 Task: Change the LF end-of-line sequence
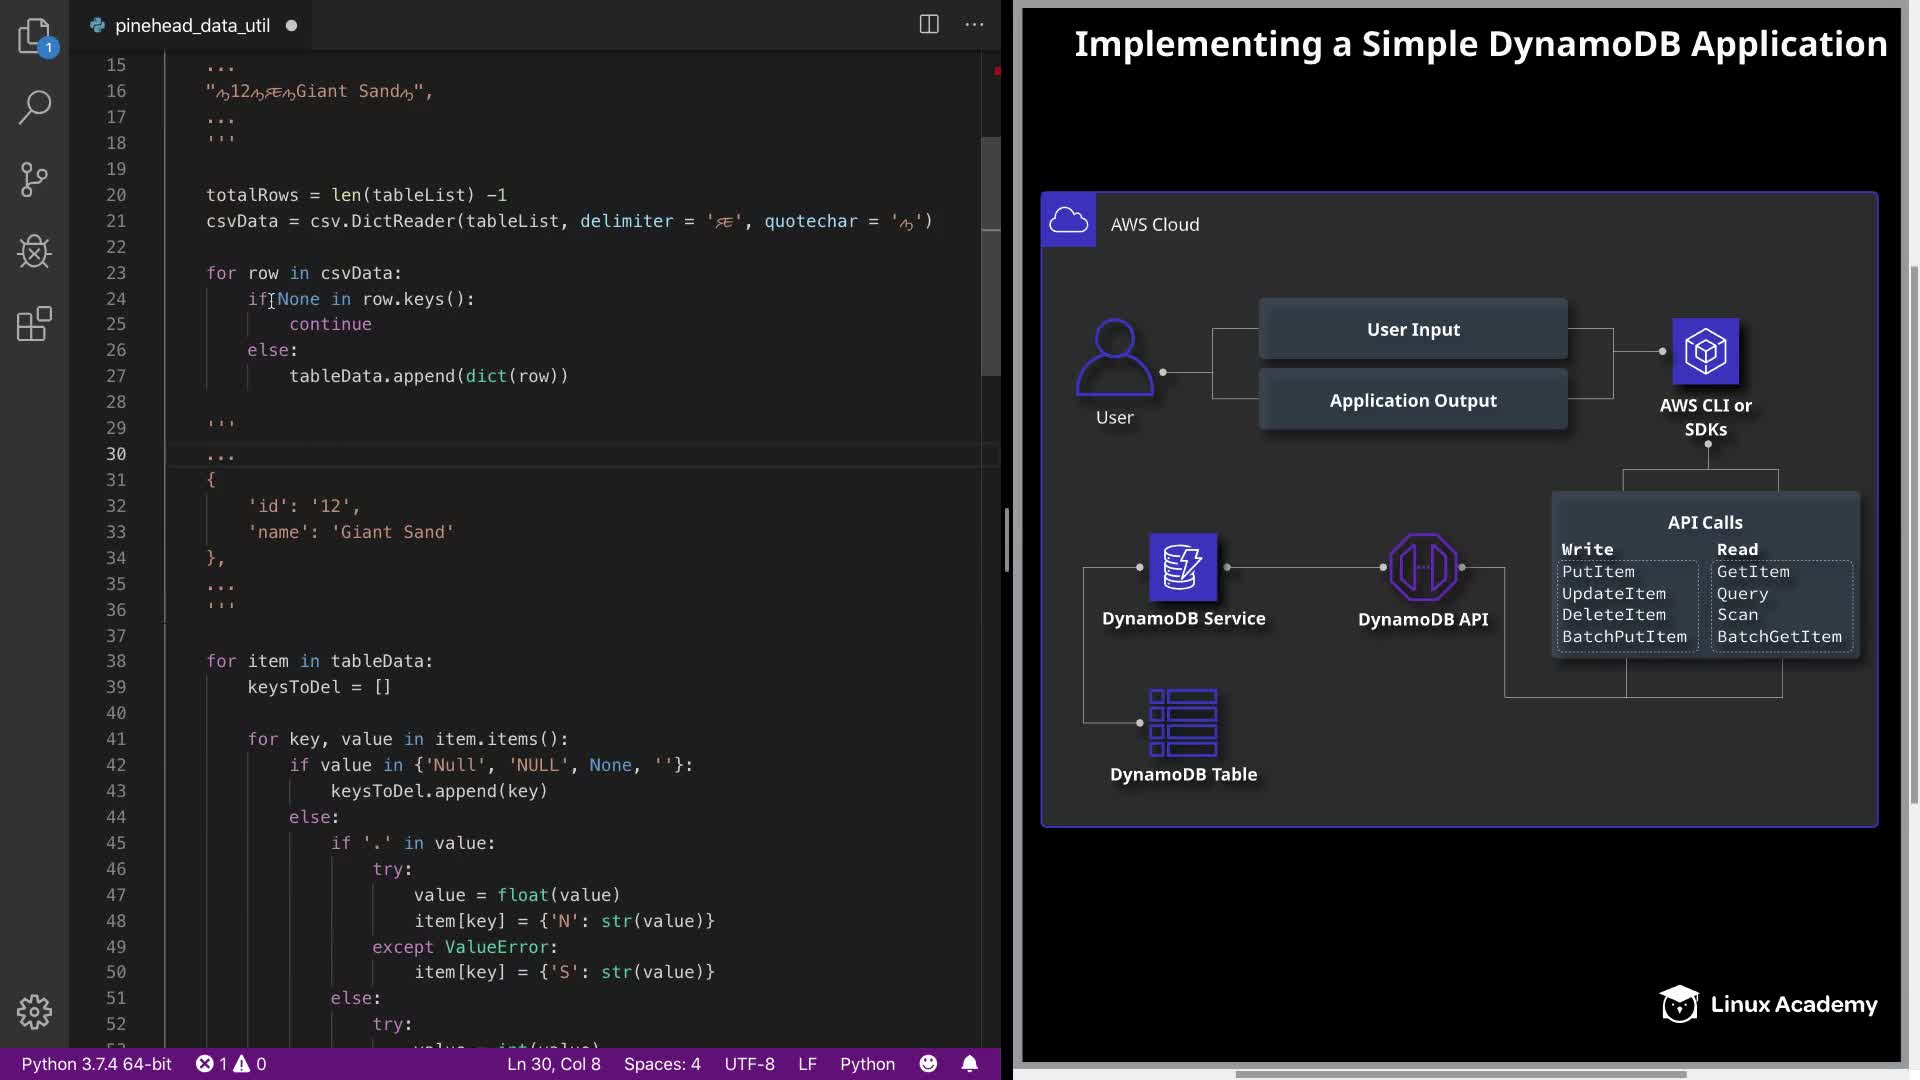[x=807, y=1064]
